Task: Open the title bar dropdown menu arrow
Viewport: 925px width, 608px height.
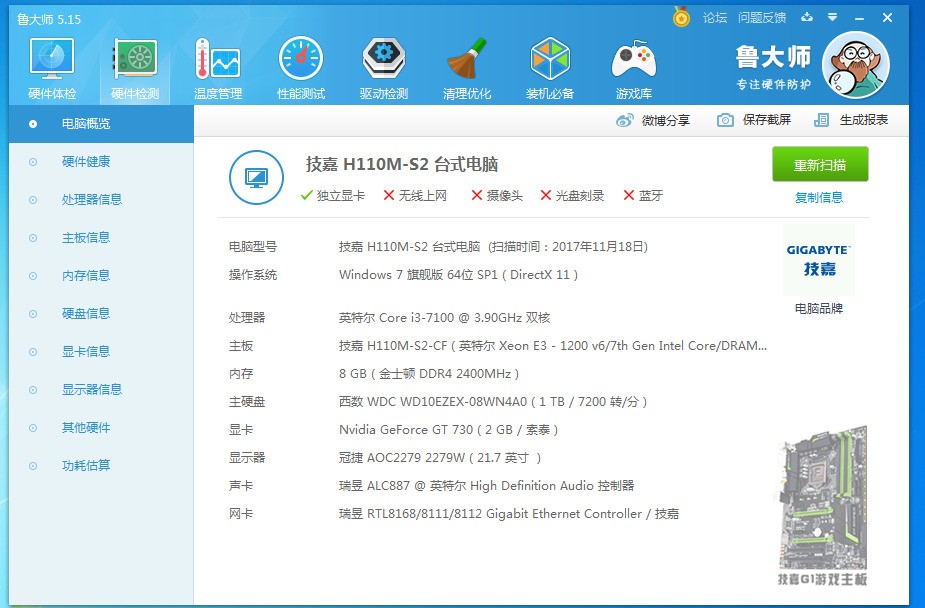Action: click(x=832, y=17)
